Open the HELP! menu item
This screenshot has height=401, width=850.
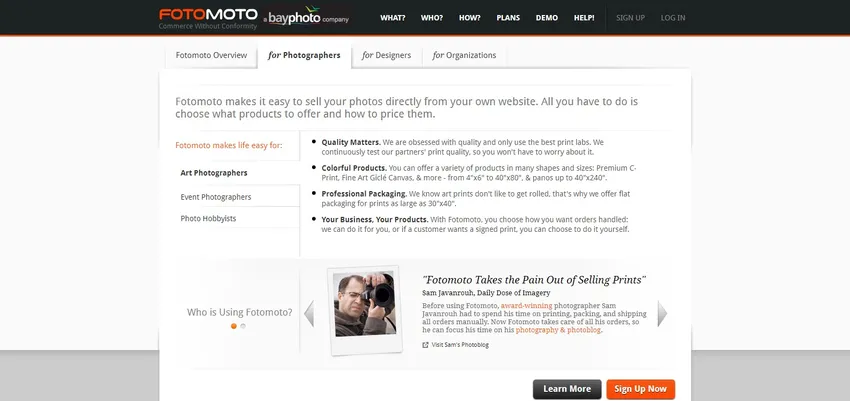coord(584,18)
